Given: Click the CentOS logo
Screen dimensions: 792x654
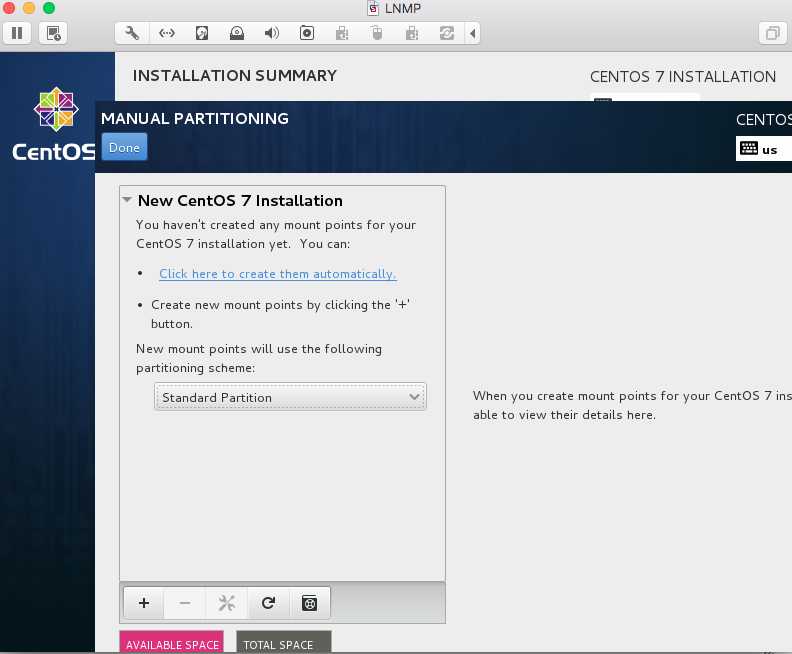Looking at the screenshot, I should pos(56,124).
